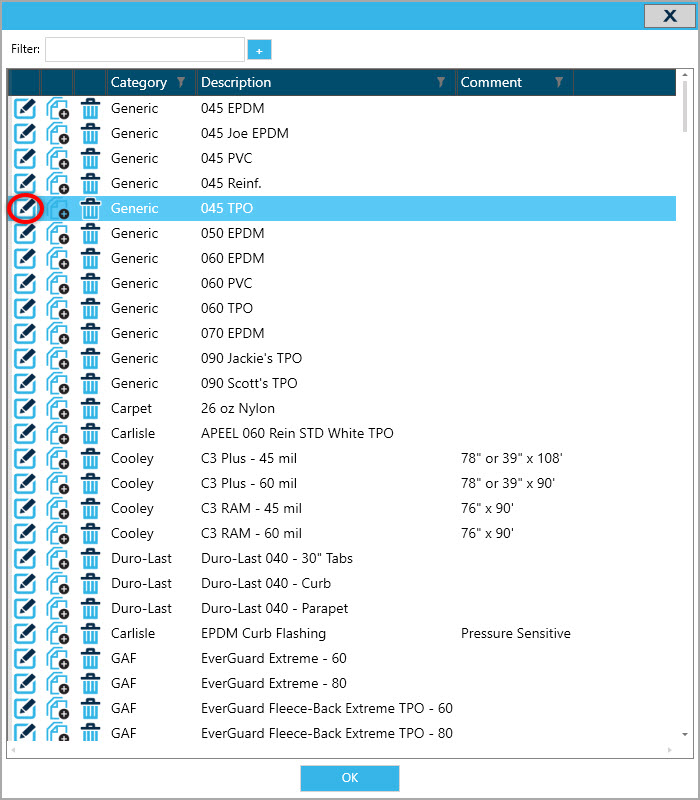Delete the 045 EPDM entry
Screen dimensions: 700x800
point(90,108)
